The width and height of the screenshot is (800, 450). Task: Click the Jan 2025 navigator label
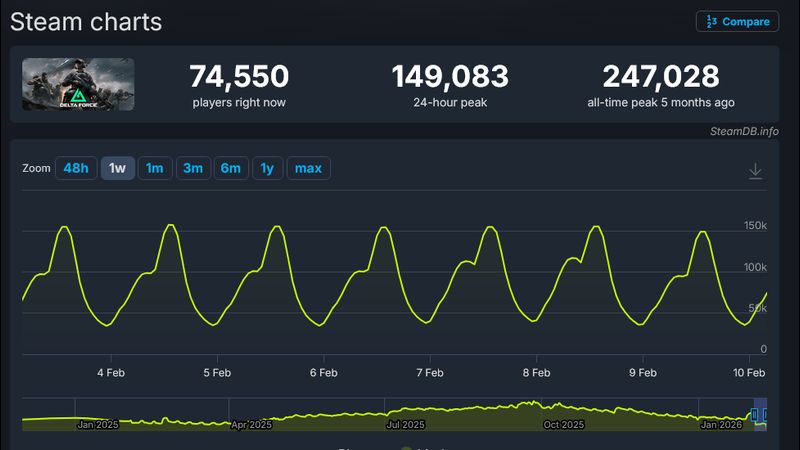point(98,424)
